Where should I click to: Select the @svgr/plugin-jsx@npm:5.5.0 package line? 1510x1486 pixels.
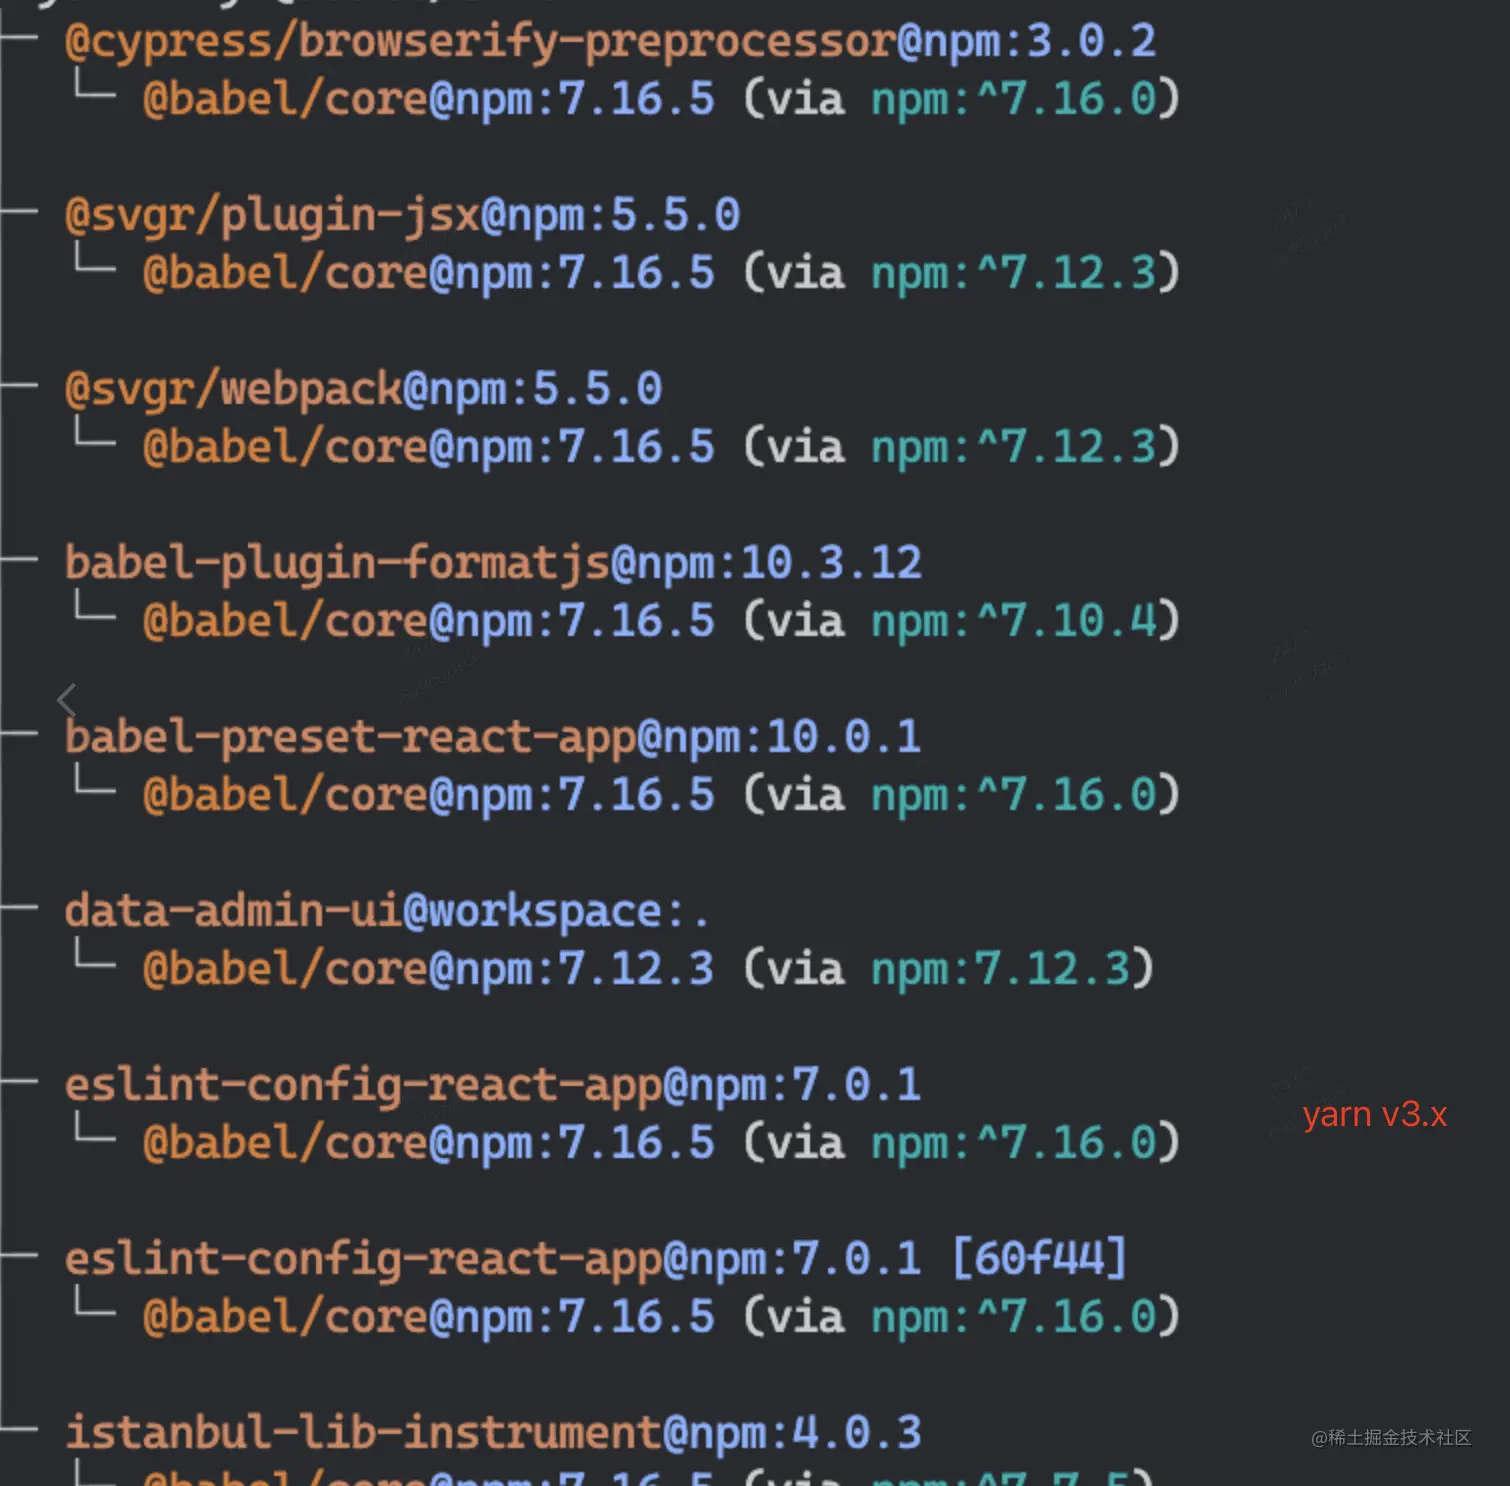click(x=402, y=216)
